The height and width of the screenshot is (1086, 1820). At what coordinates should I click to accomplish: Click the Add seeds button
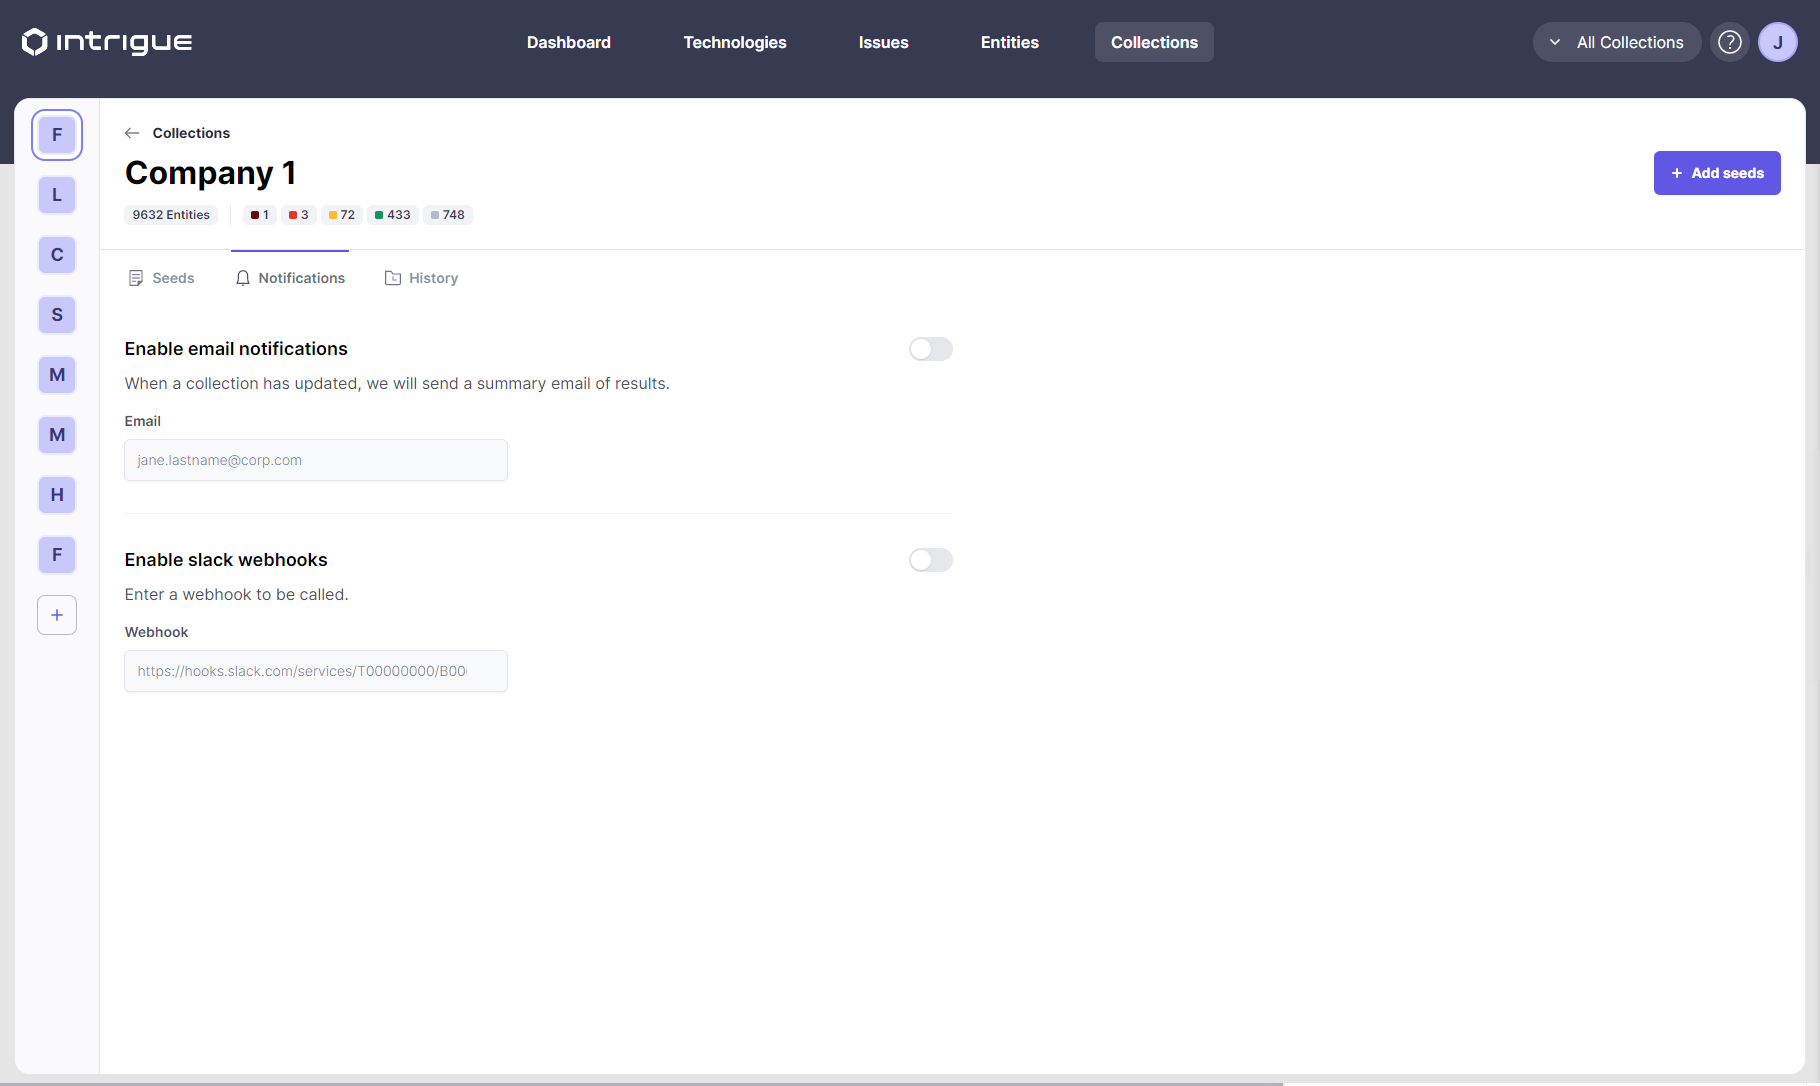[1717, 173]
